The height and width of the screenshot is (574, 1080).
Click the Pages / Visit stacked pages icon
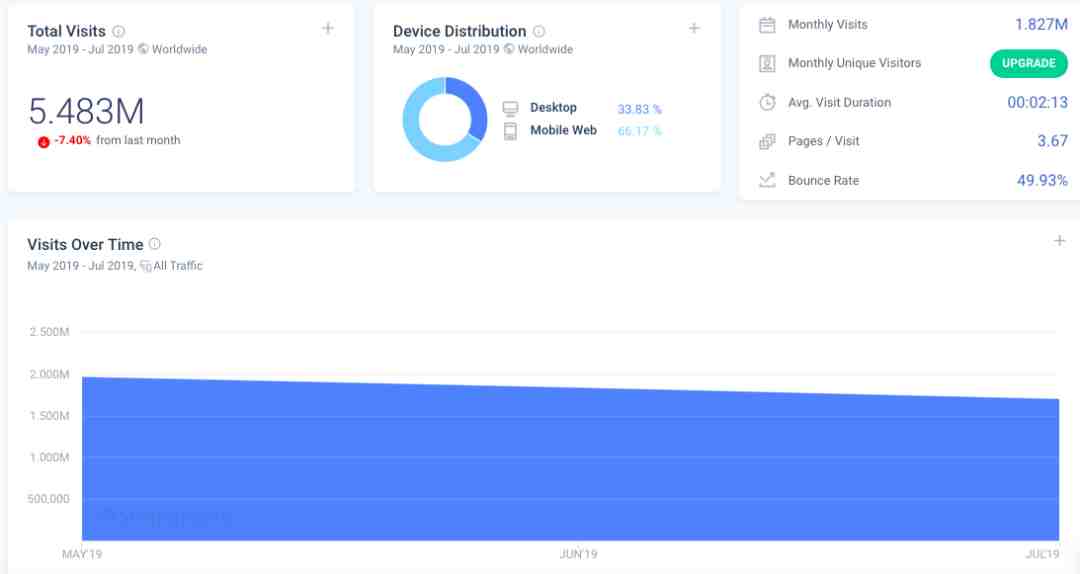pos(767,141)
